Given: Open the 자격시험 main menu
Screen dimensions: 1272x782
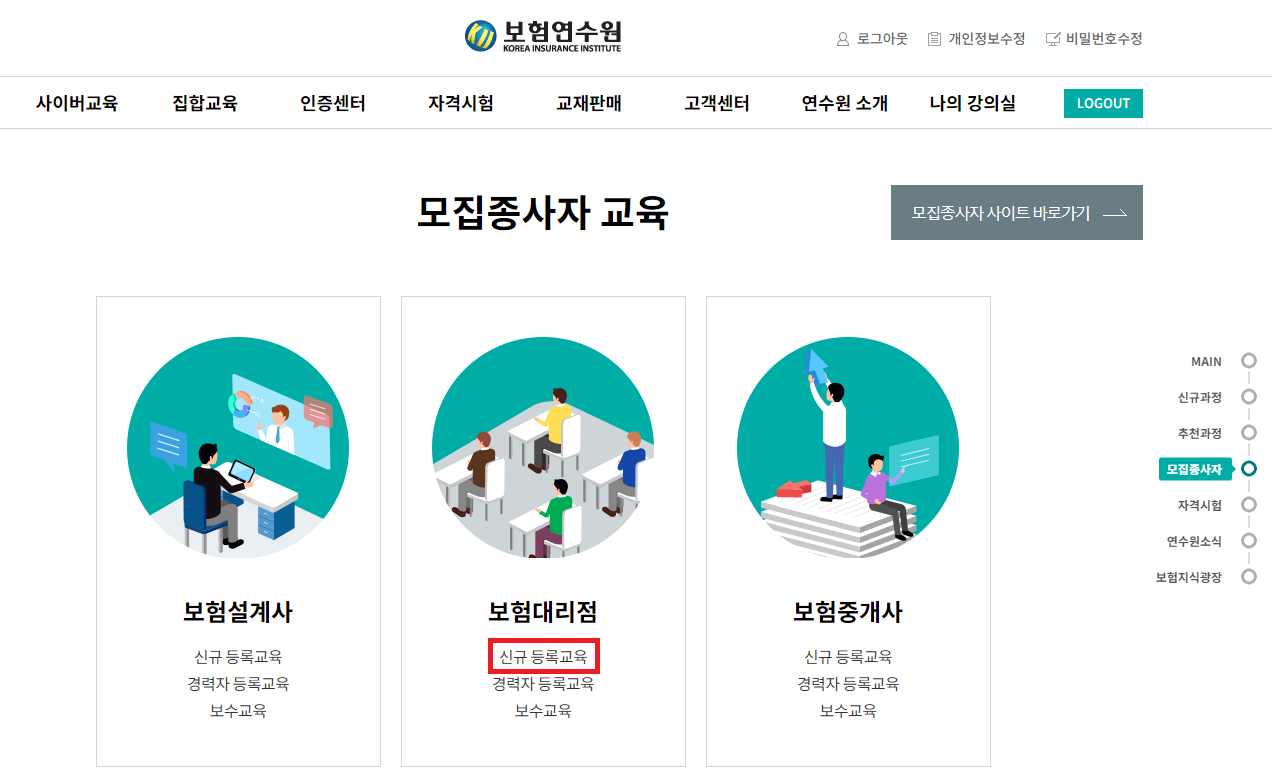Looking at the screenshot, I should [461, 103].
